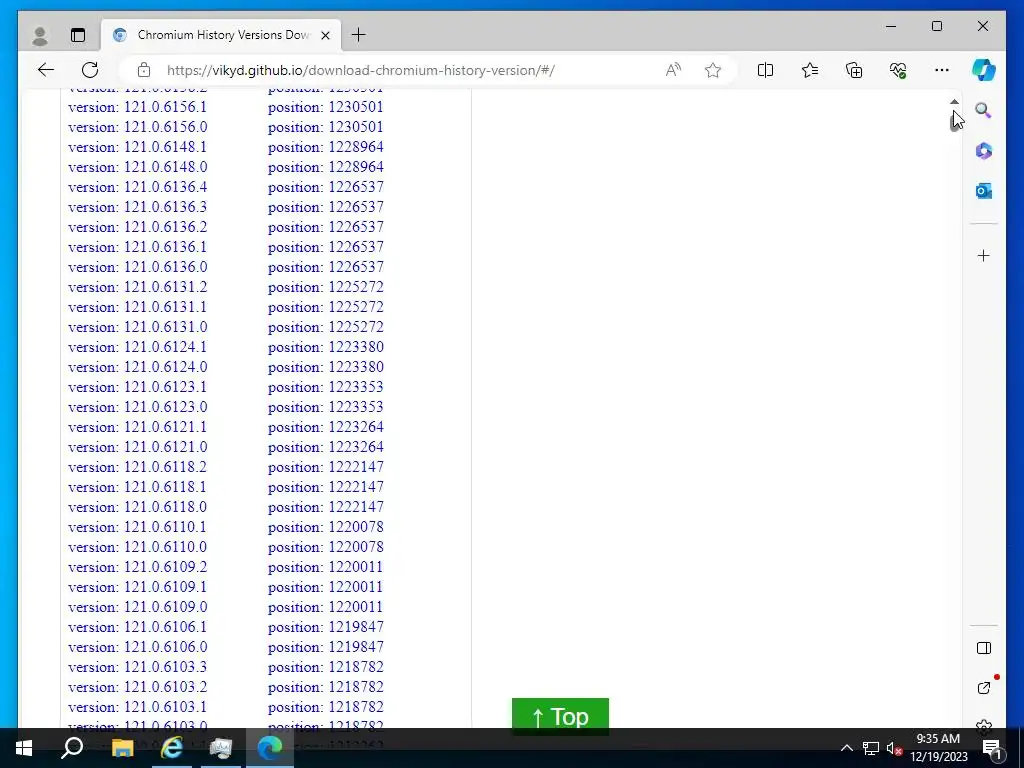This screenshot has width=1024, height=768.
Task: Click position 1220011 for version 121.0.6109.2
Action: click(x=325, y=567)
